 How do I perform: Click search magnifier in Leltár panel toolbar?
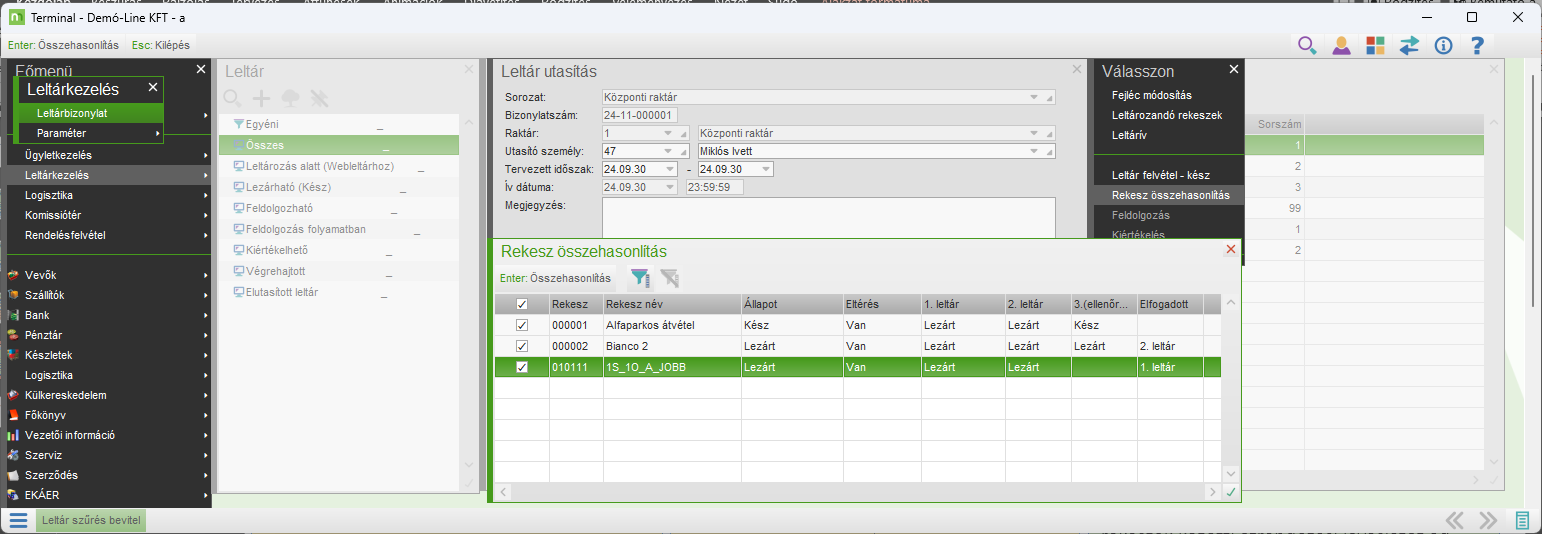click(232, 98)
